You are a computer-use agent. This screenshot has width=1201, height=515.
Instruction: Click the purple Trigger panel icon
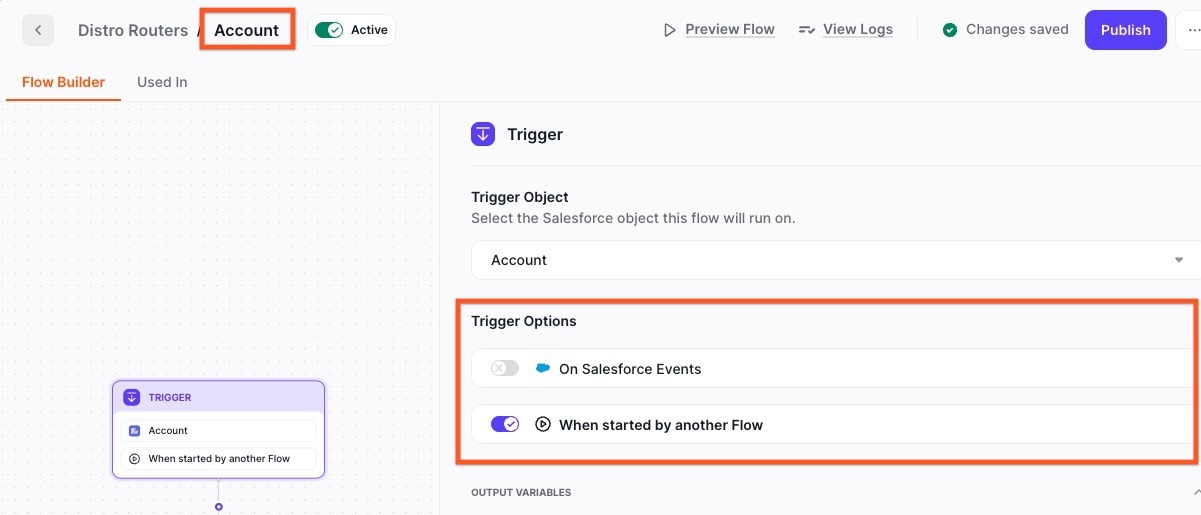pos(483,134)
